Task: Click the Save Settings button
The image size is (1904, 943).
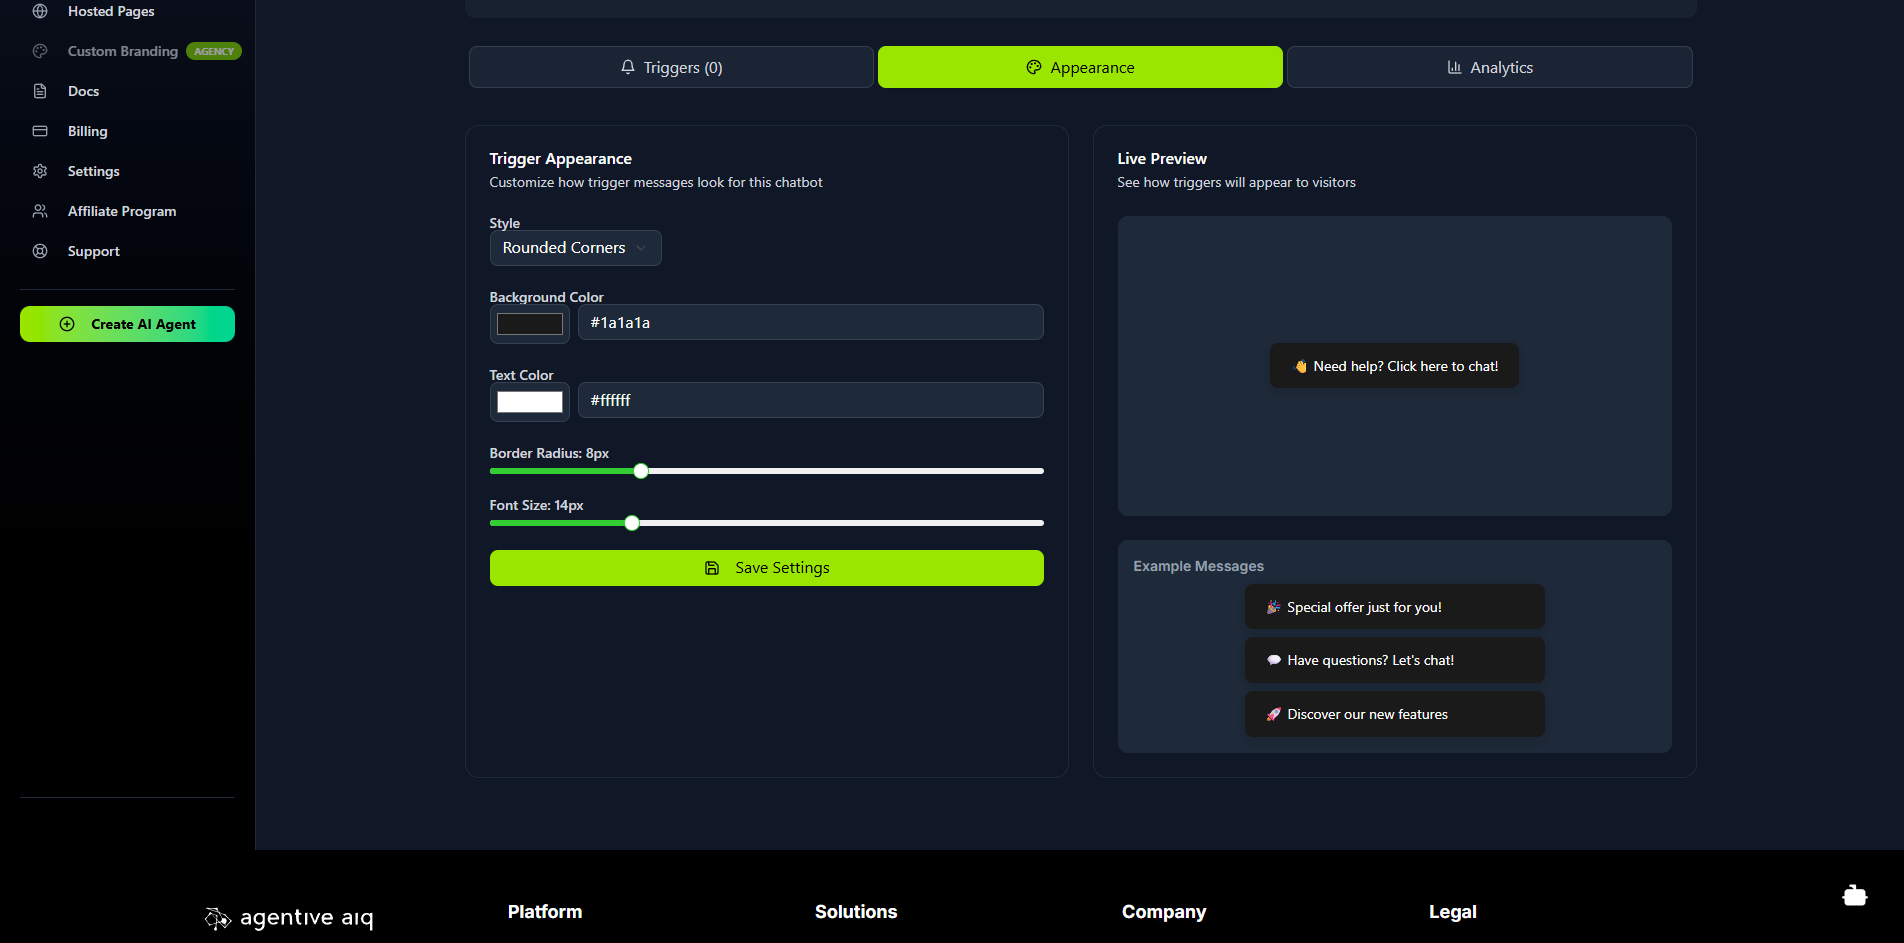Action: [x=766, y=568]
